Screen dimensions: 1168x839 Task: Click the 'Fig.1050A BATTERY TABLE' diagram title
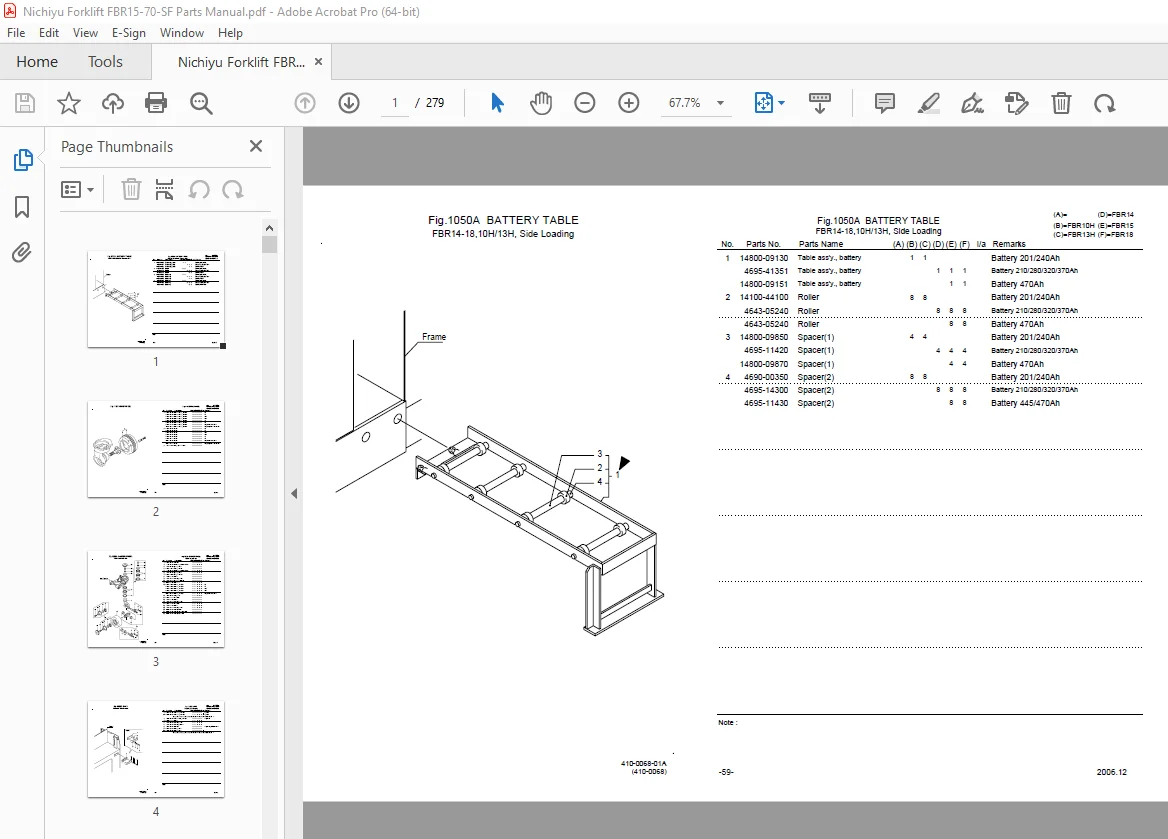[x=503, y=220]
